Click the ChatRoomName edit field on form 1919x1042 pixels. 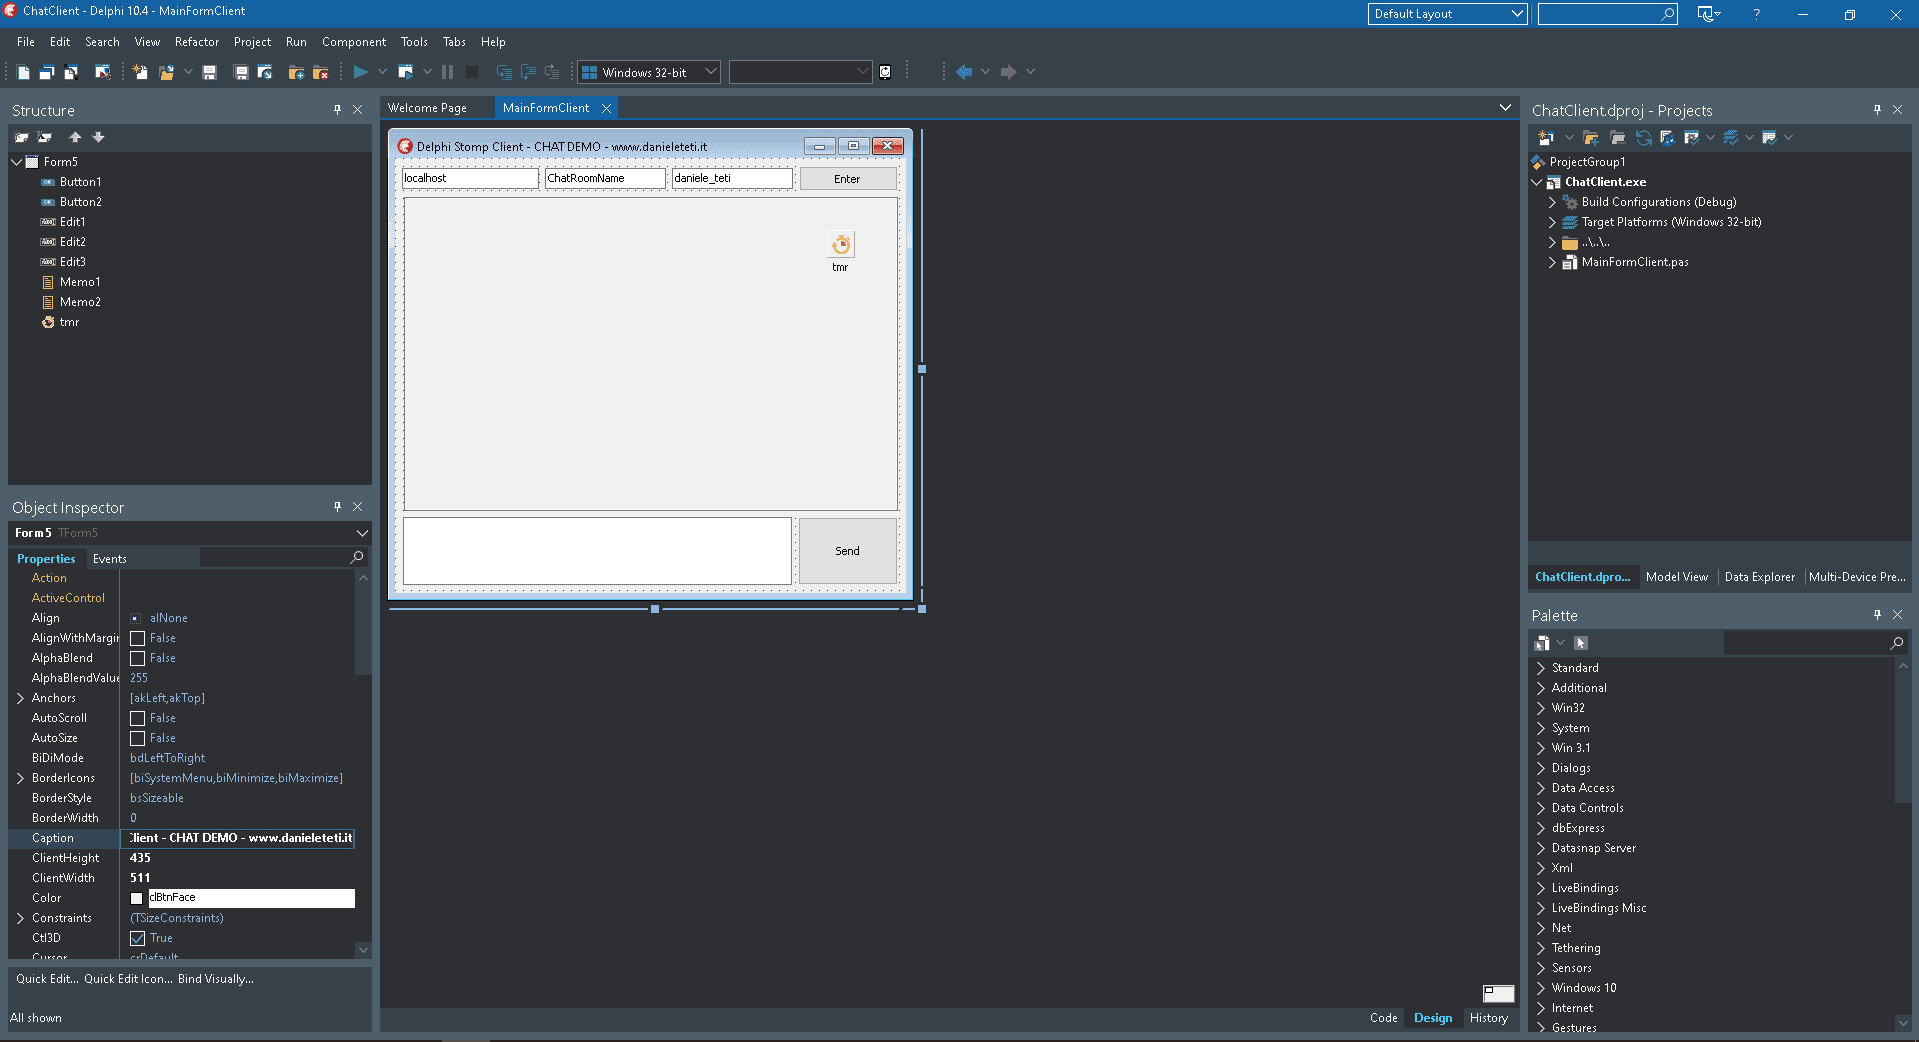point(605,178)
